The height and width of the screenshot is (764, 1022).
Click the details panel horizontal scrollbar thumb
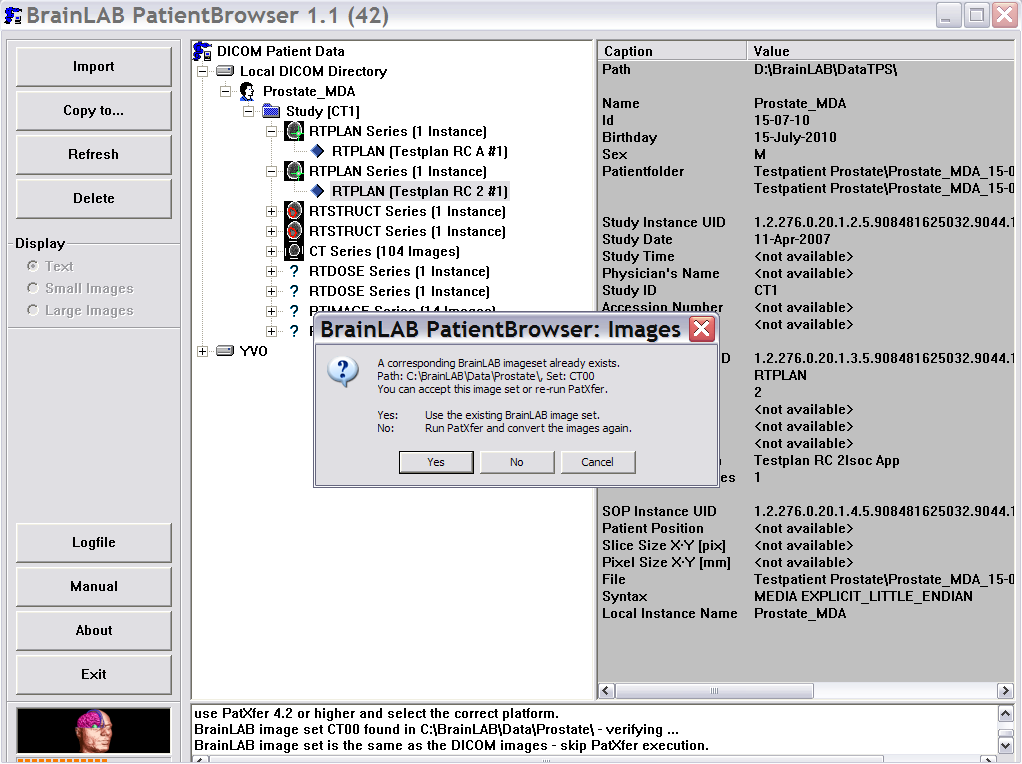[x=714, y=690]
